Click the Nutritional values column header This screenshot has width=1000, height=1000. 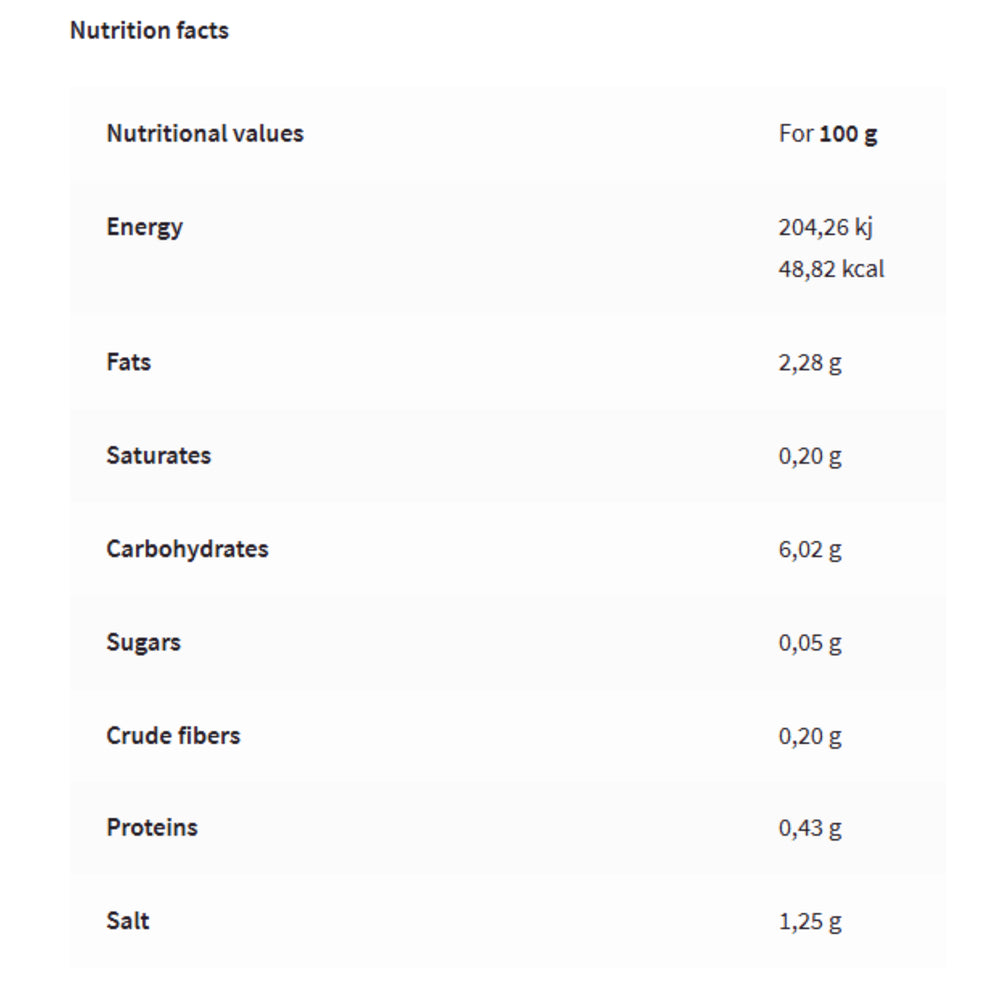[205, 133]
